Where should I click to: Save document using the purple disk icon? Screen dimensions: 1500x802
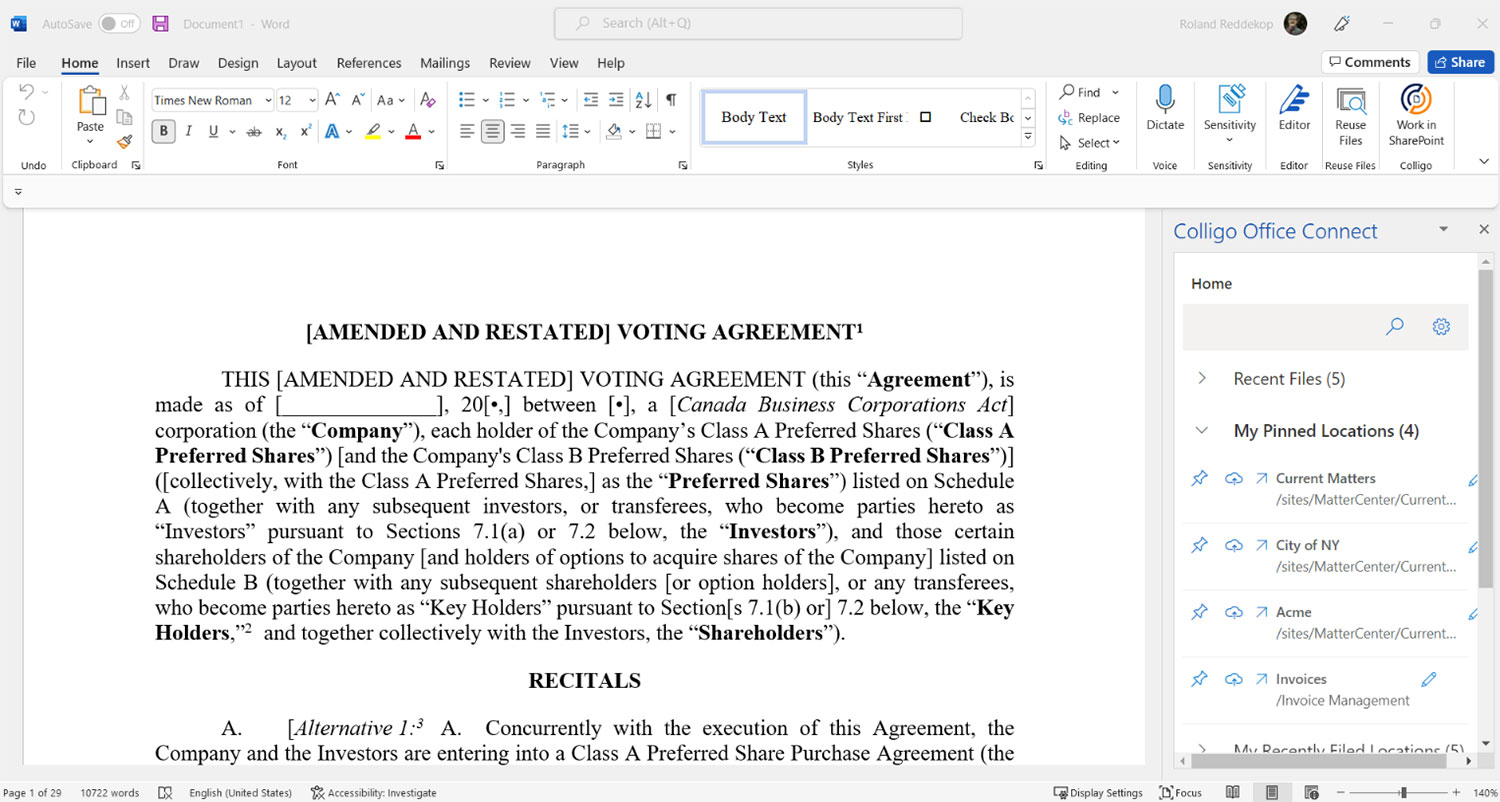point(161,23)
